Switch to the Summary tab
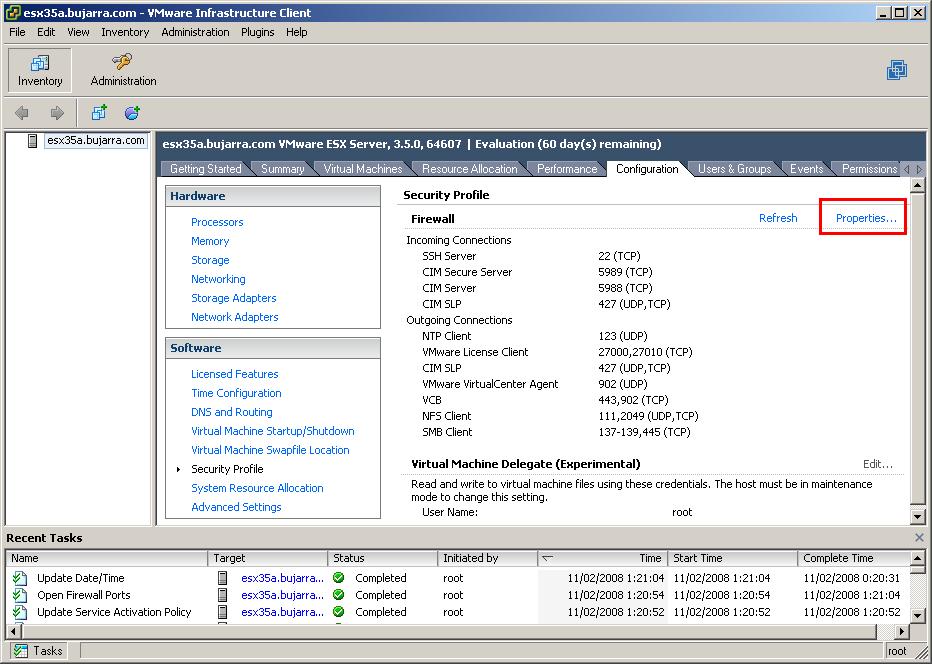Image resolution: width=932 pixels, height=664 pixels. [x=282, y=169]
